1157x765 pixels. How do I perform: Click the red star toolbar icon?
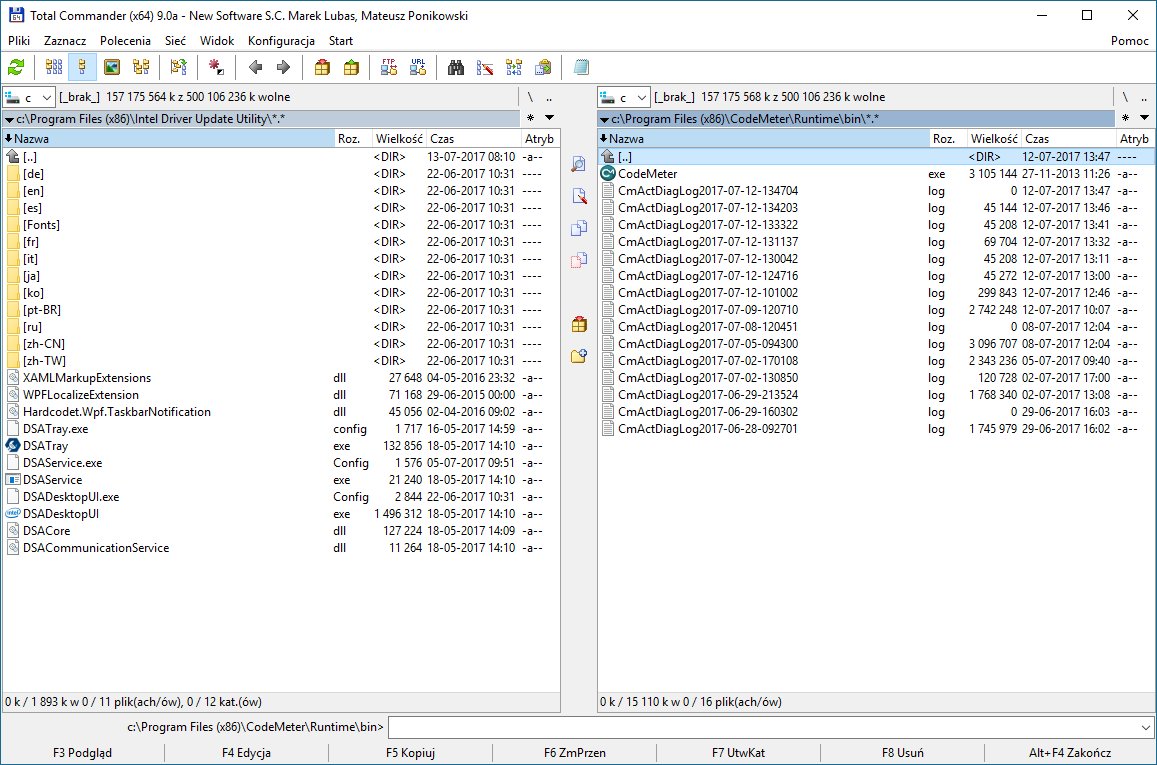pyautogui.click(x=216, y=67)
